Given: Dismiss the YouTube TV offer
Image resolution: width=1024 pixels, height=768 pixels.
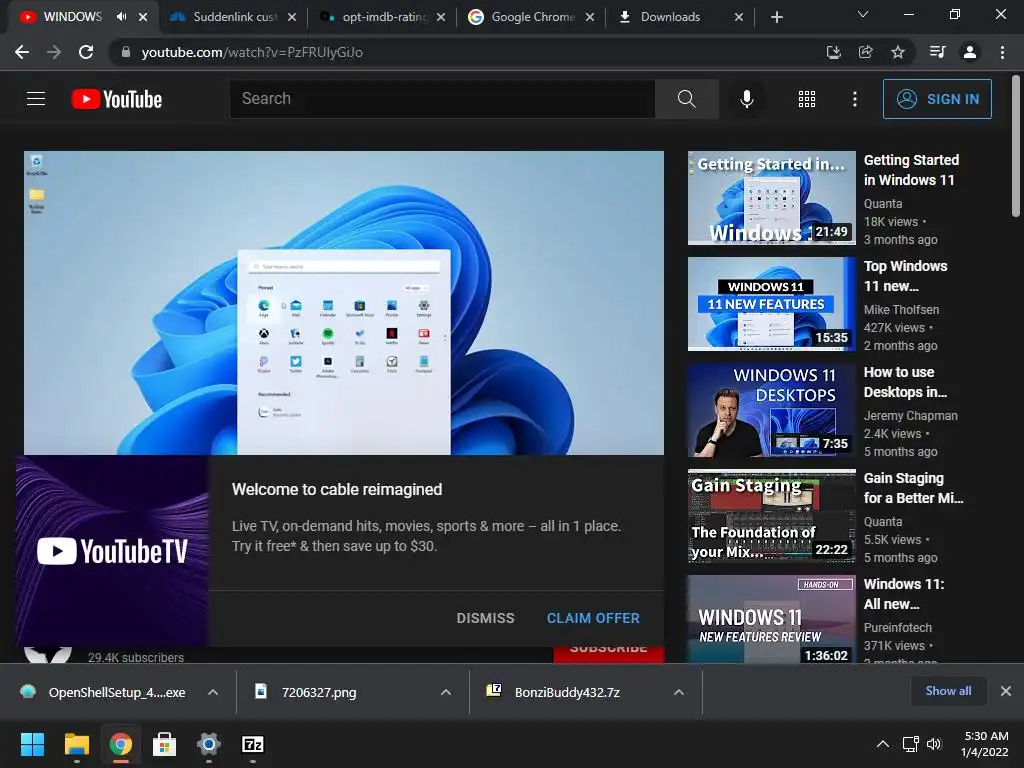Looking at the screenshot, I should coord(485,618).
